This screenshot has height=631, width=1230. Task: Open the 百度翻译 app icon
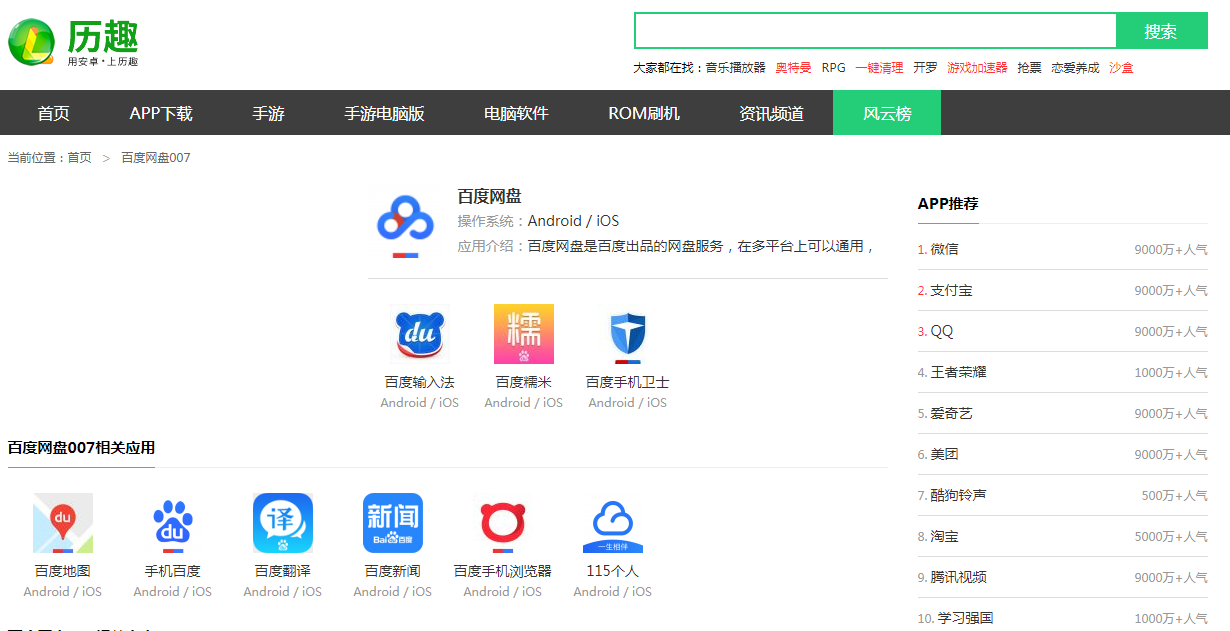[x=283, y=523]
